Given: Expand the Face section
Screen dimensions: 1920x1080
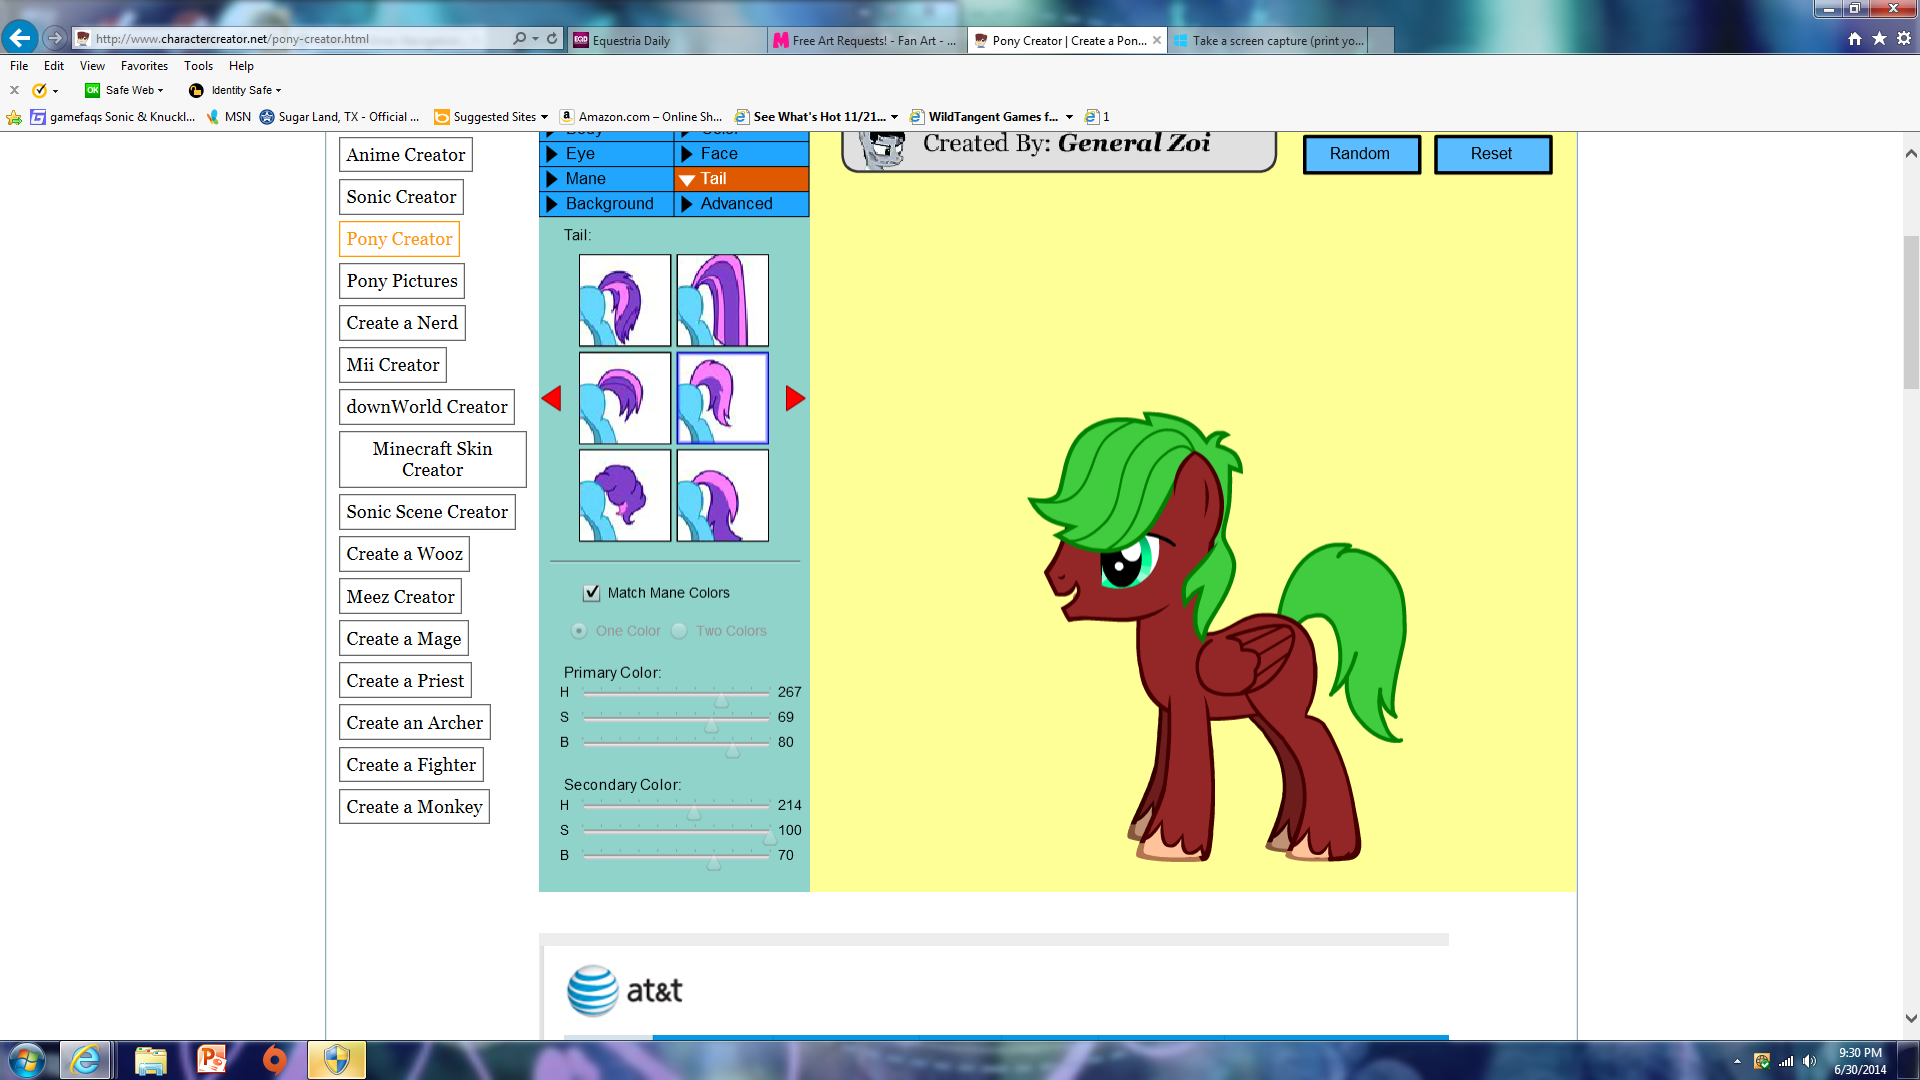Looking at the screenshot, I should 741,153.
